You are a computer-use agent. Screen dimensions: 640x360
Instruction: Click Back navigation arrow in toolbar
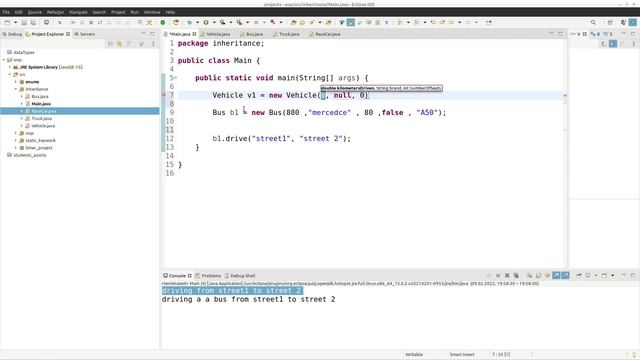pyautogui.click(x=451, y=22)
